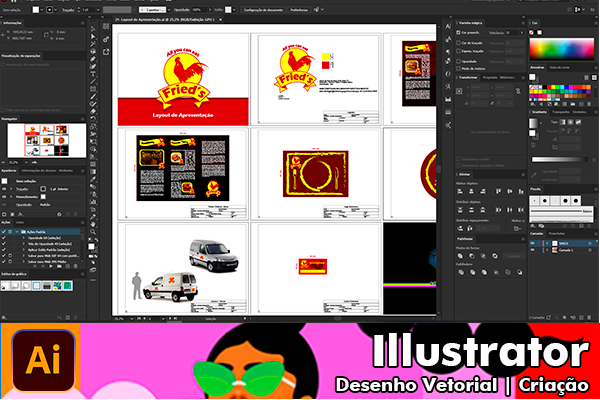Click the play action button in Actions panel
This screenshot has width=600, height=400.
point(51,266)
